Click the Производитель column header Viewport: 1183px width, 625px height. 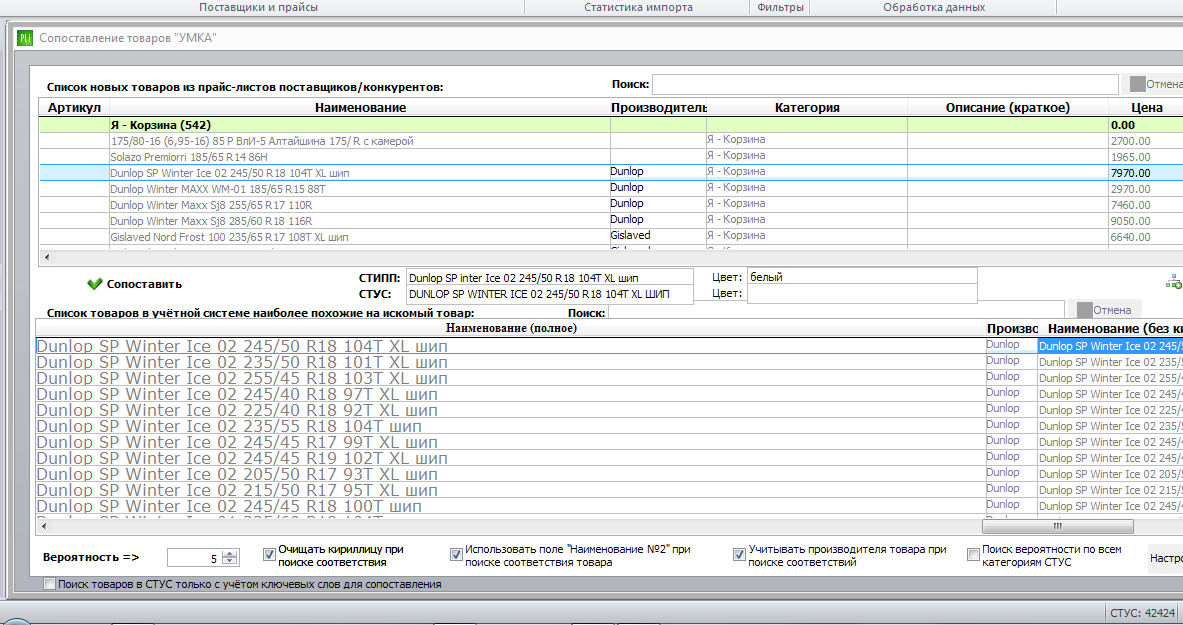(x=658, y=107)
